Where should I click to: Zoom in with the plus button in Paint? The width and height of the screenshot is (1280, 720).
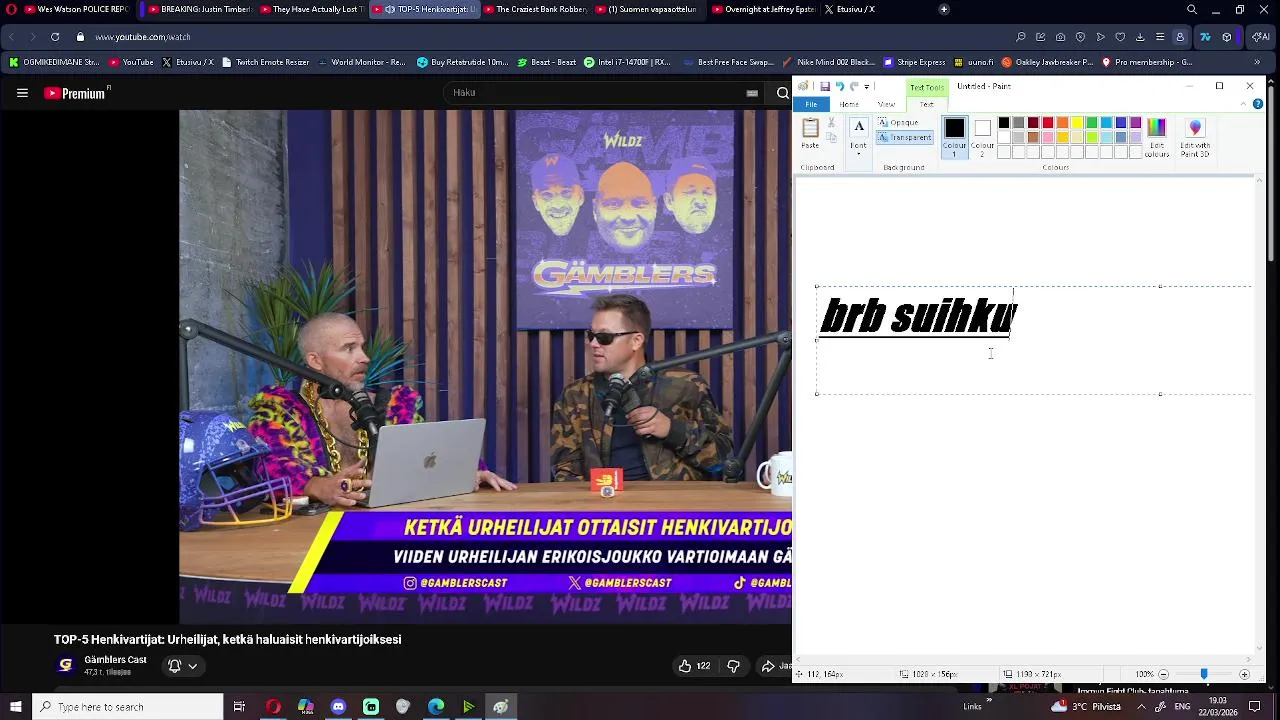1244,674
